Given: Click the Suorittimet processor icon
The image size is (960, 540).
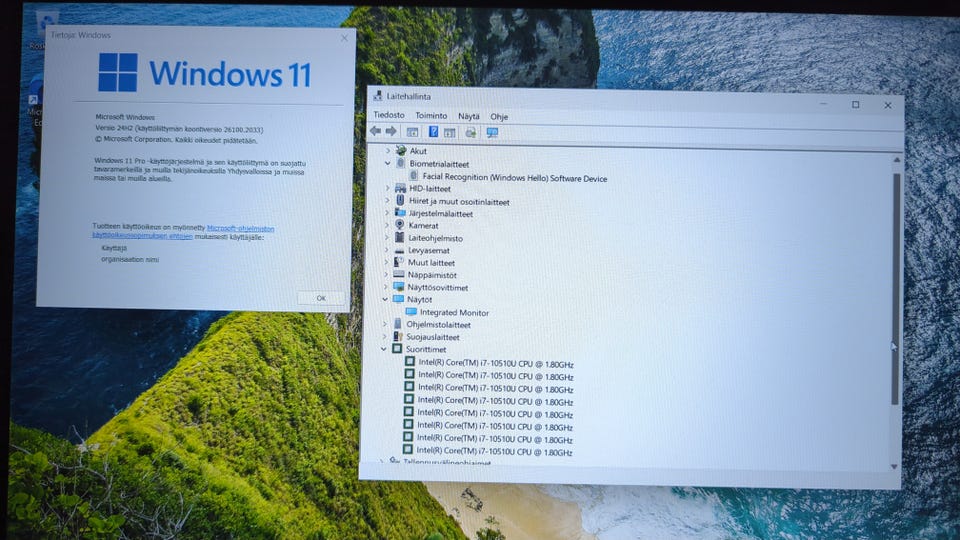Looking at the screenshot, I should pyautogui.click(x=397, y=348).
